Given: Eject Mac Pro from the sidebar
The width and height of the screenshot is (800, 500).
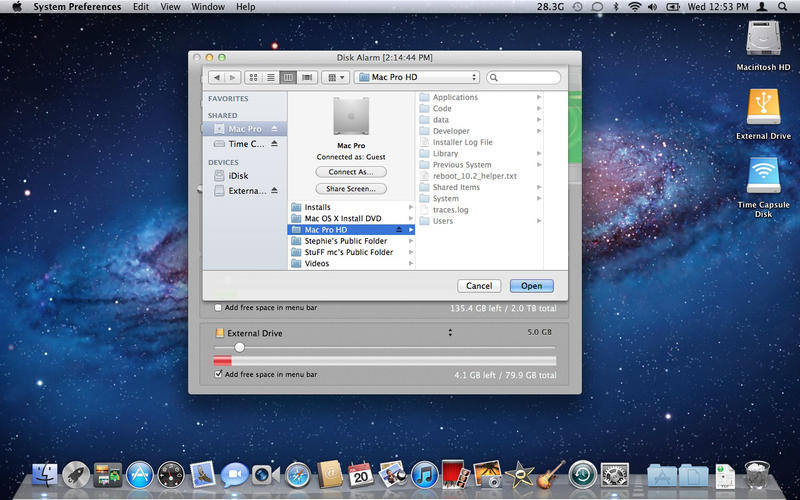Looking at the screenshot, I should [x=274, y=129].
